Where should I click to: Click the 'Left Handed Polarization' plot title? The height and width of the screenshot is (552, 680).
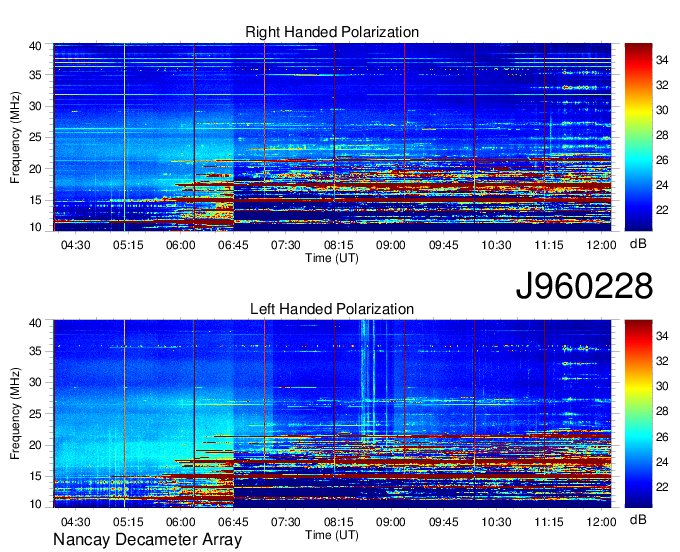click(332, 309)
